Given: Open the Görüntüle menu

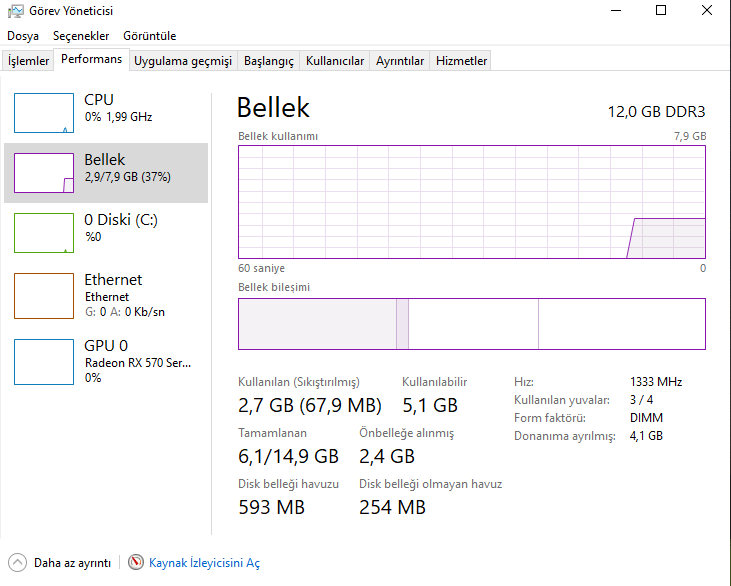Looking at the screenshot, I should 149,36.
